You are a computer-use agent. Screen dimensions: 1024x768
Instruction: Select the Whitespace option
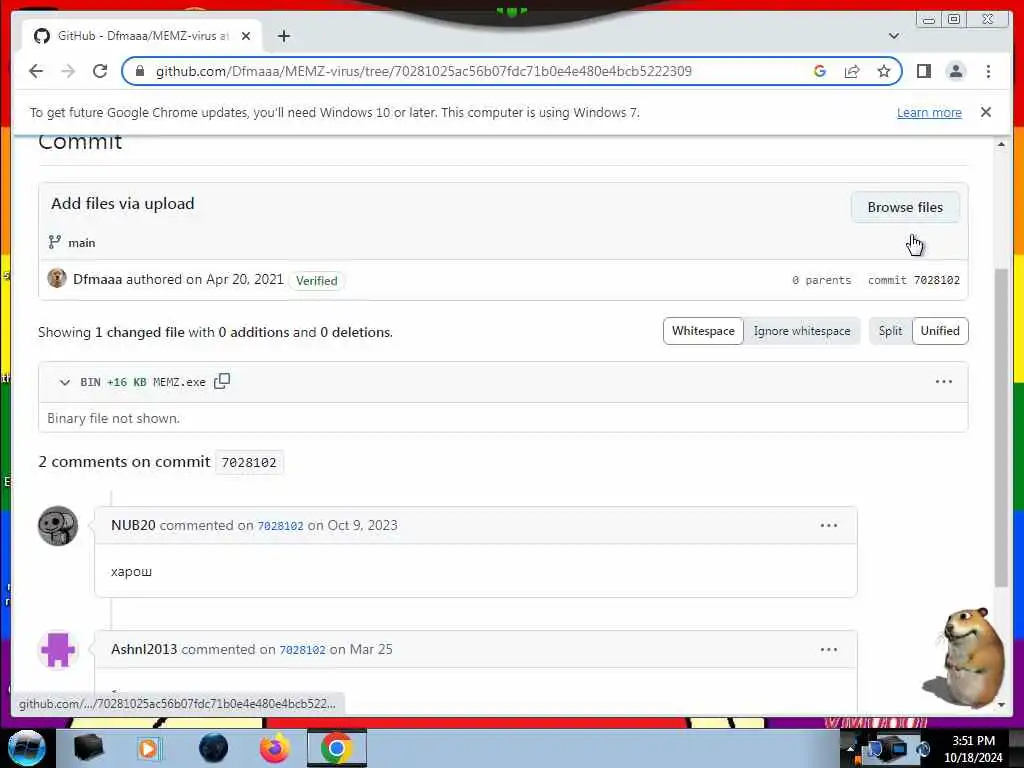703,331
